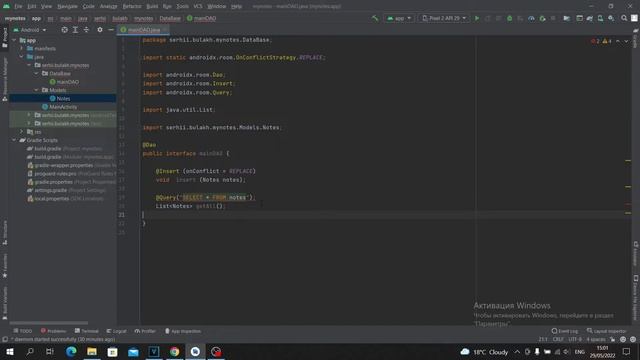
Task: Open Resource Manager side tool window
Action: click(5, 80)
